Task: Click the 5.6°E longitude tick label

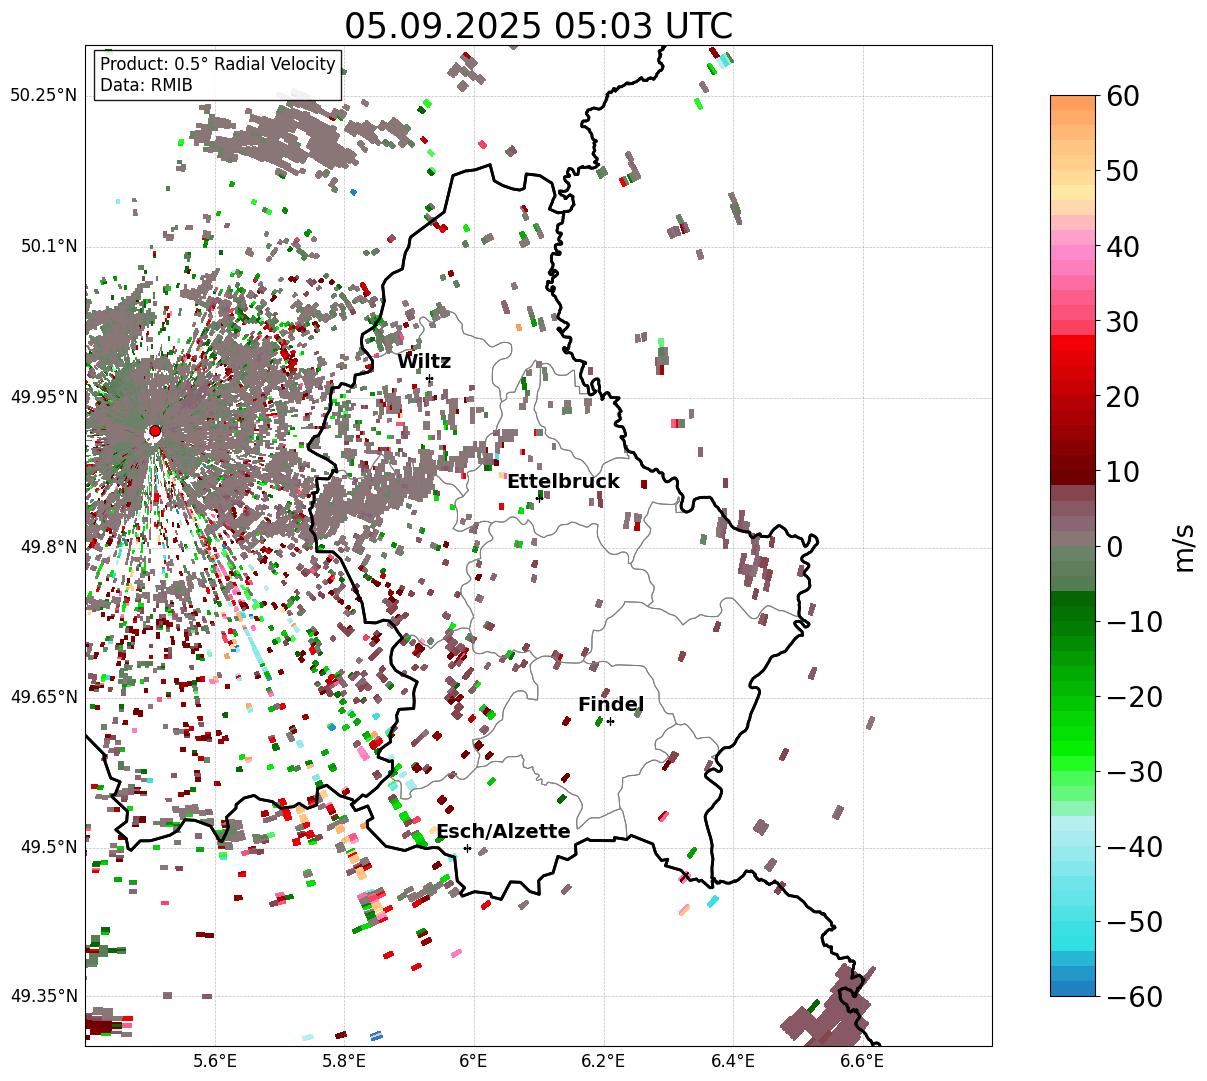Action: click(215, 1061)
